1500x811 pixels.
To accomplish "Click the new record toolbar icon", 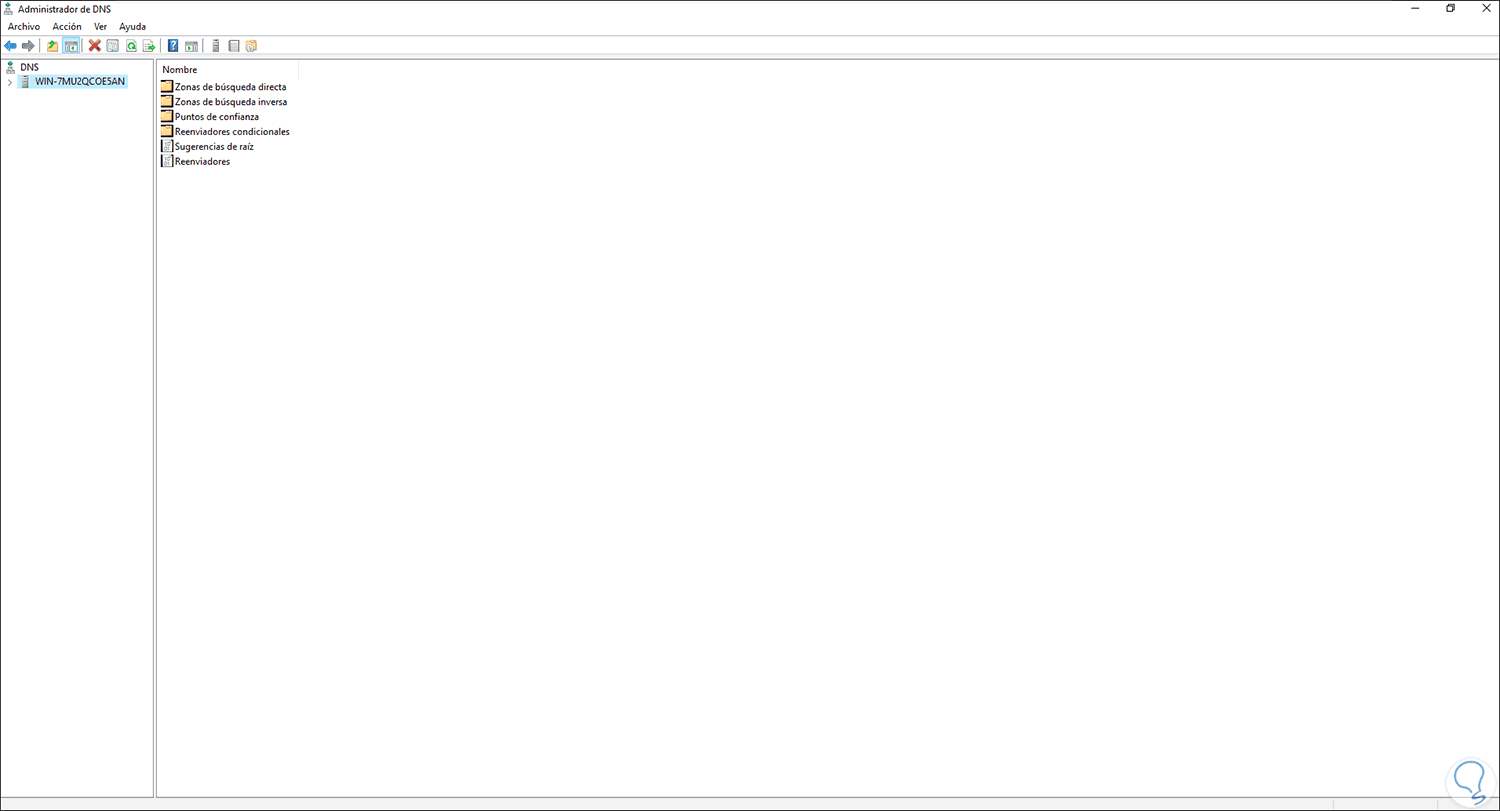I will 251,46.
